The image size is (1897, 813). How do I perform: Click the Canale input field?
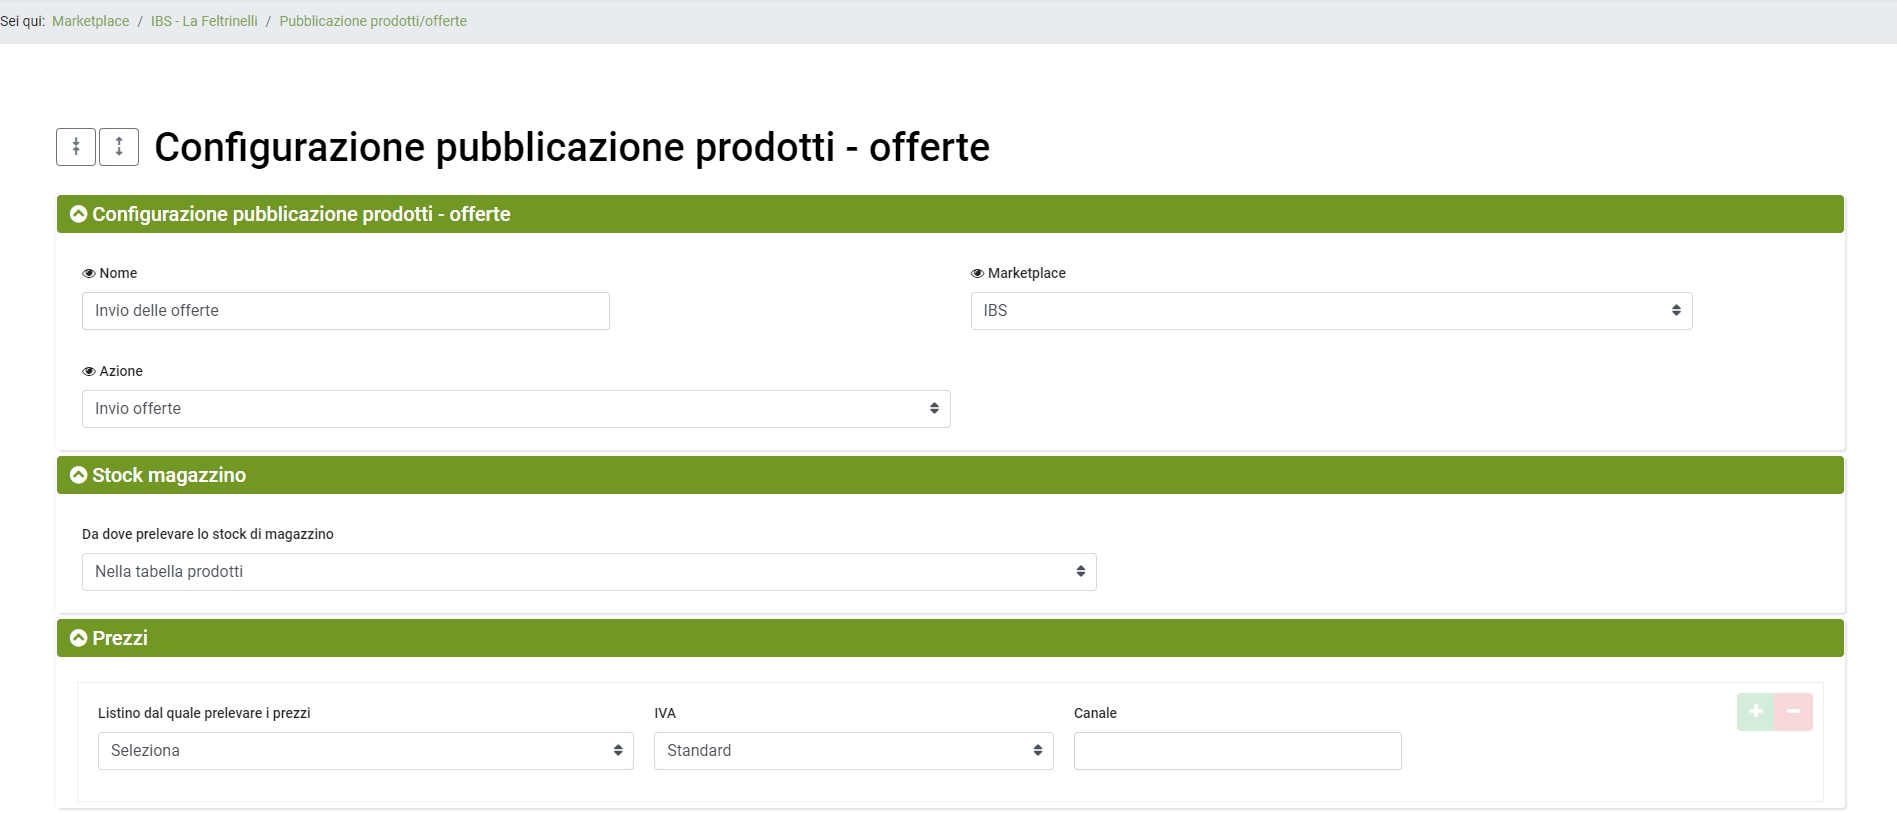tap(1237, 751)
